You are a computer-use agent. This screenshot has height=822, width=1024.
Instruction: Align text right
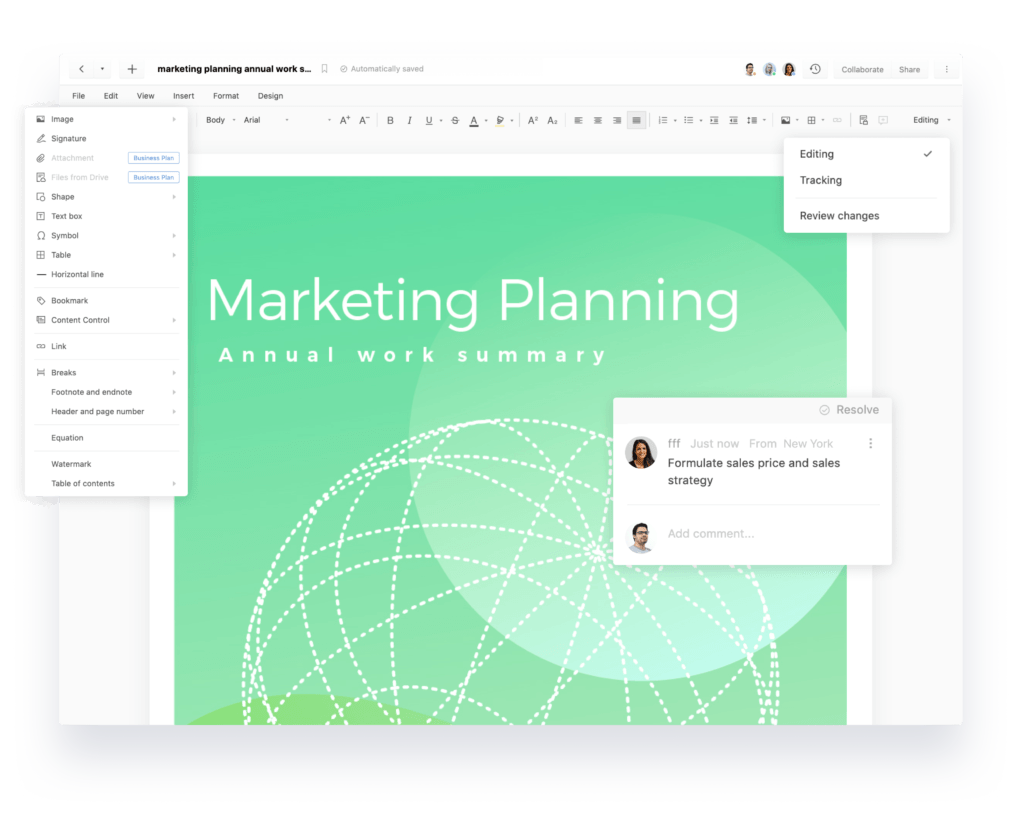pyautogui.click(x=617, y=120)
